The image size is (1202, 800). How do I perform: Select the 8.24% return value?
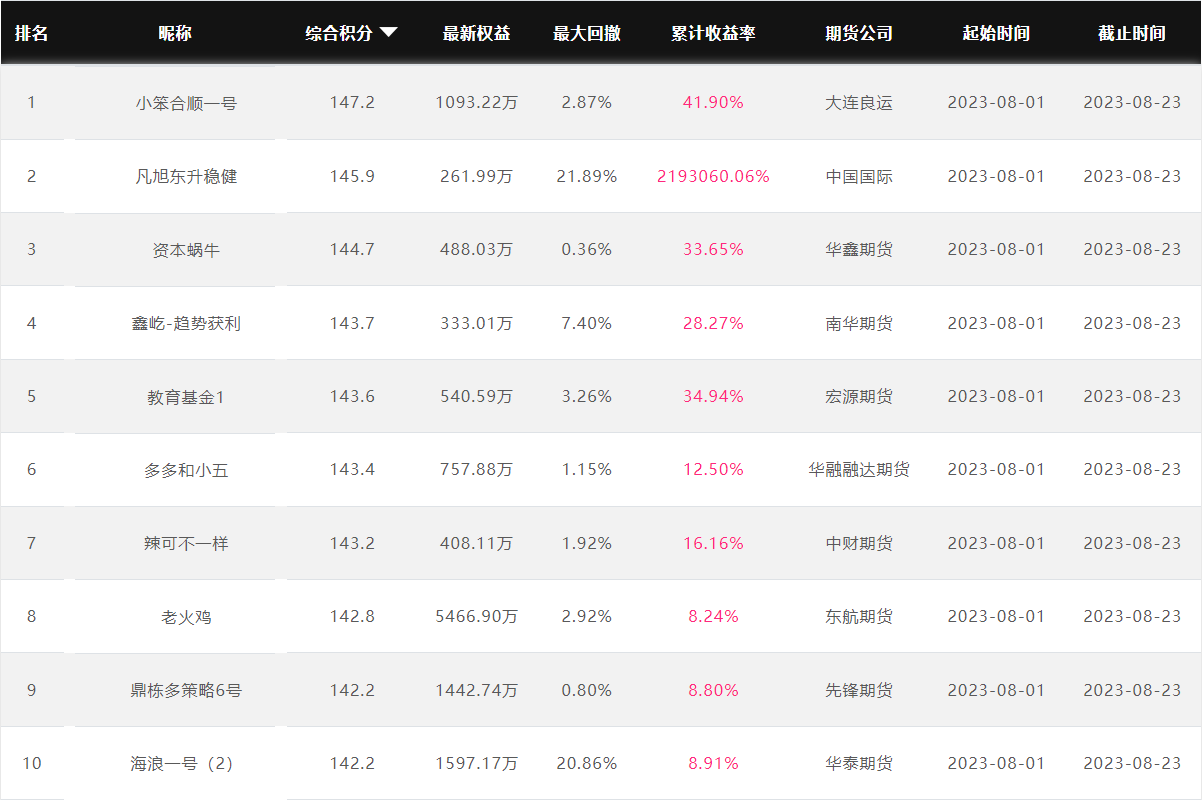pos(713,616)
